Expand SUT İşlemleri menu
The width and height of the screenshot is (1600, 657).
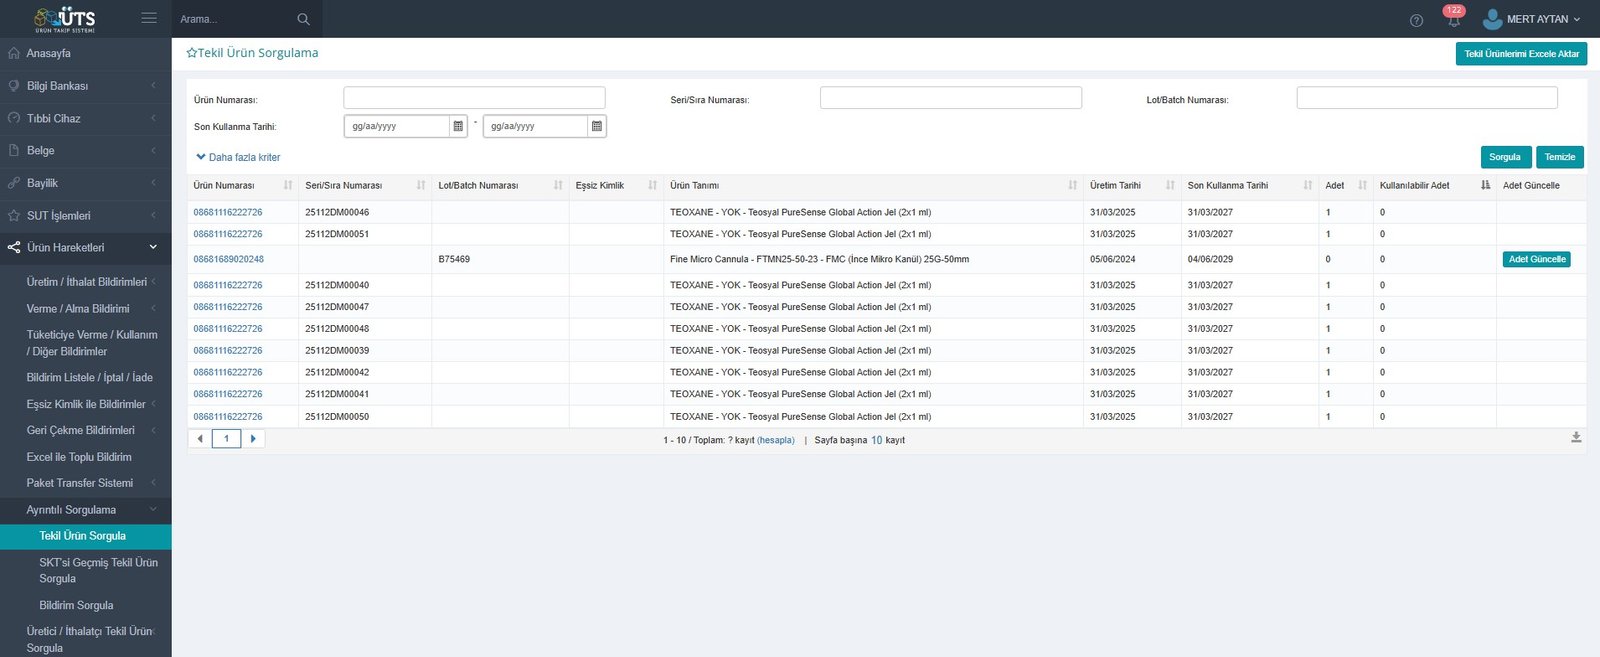coord(85,215)
